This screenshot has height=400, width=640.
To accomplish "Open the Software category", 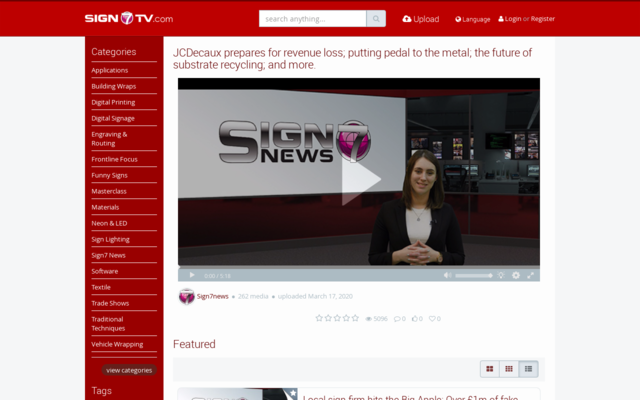I will (x=105, y=271).
